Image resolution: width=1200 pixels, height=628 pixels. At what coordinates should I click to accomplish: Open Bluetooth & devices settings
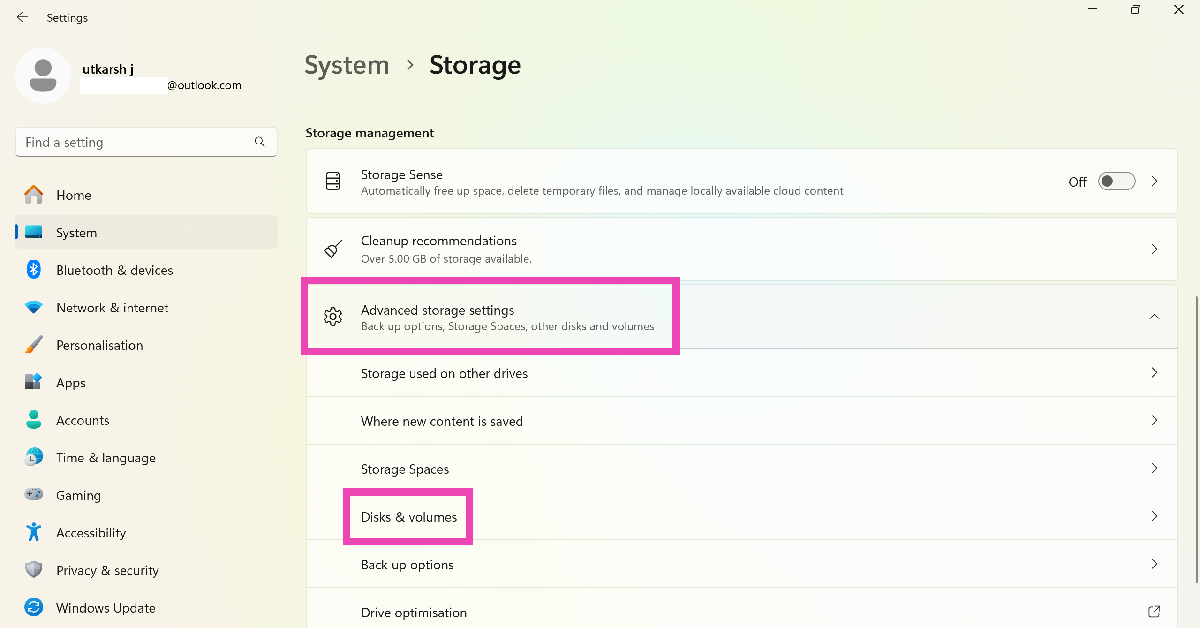114,270
